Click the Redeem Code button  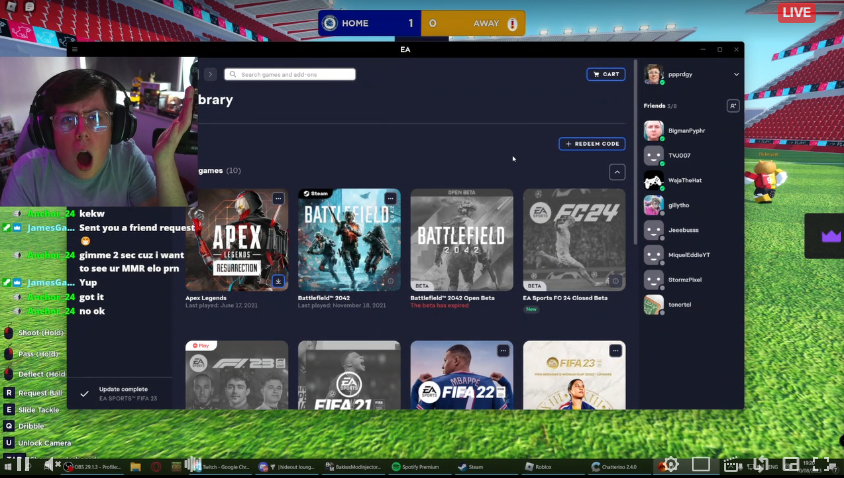pyautogui.click(x=592, y=144)
